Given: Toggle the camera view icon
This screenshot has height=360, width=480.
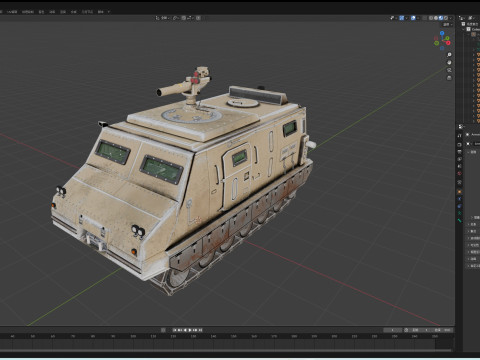Looking at the screenshot, I should coord(449,70).
